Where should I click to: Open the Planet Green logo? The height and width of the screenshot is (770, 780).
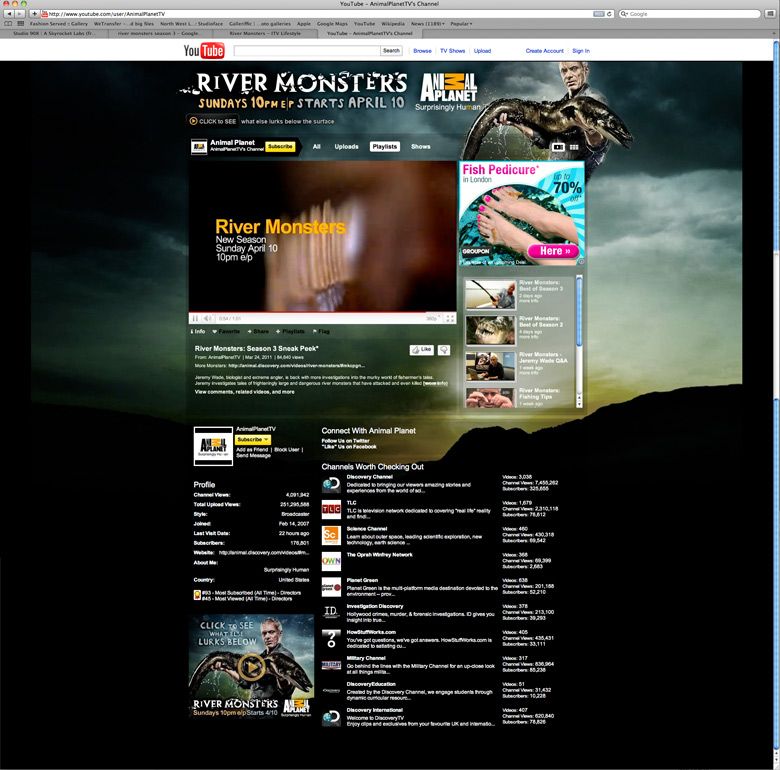(331, 587)
